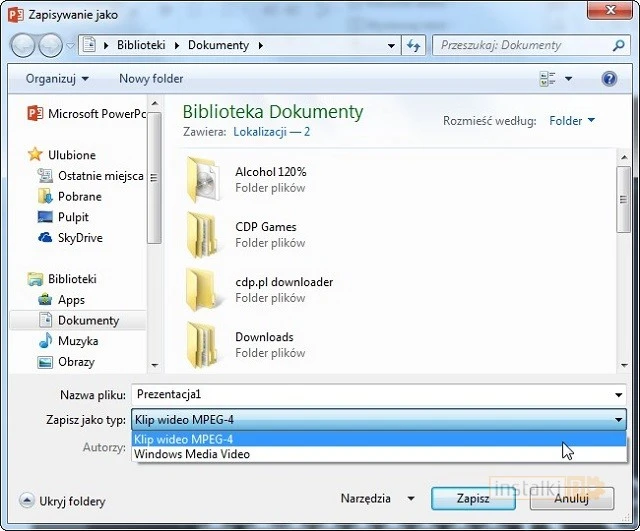The width and height of the screenshot is (640, 531).
Task: Click the blue help question mark icon
Action: (x=609, y=78)
